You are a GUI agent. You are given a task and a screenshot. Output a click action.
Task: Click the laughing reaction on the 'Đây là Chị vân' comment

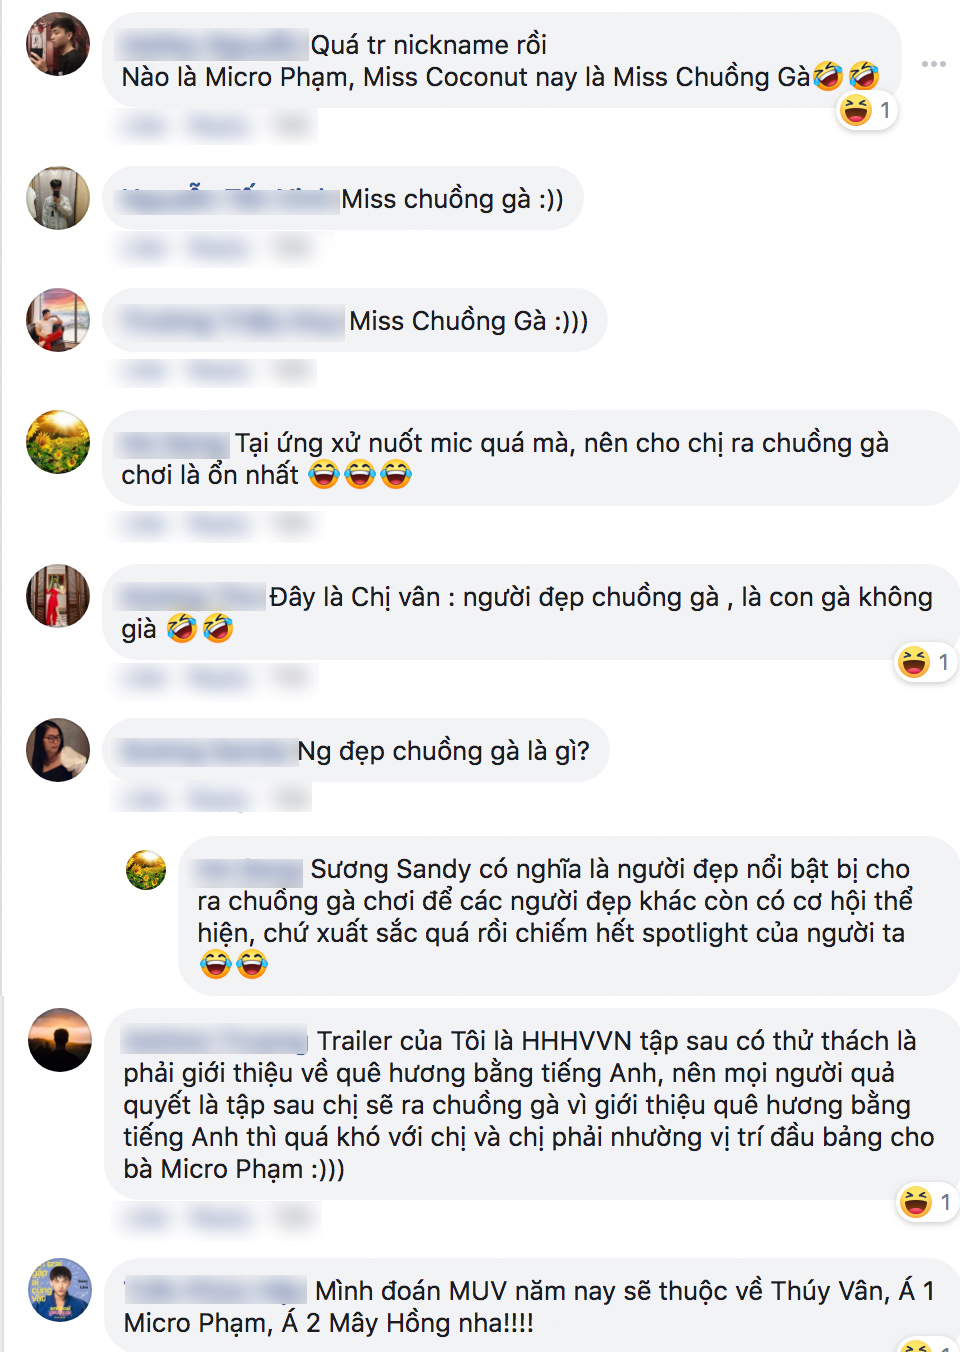coord(926,662)
